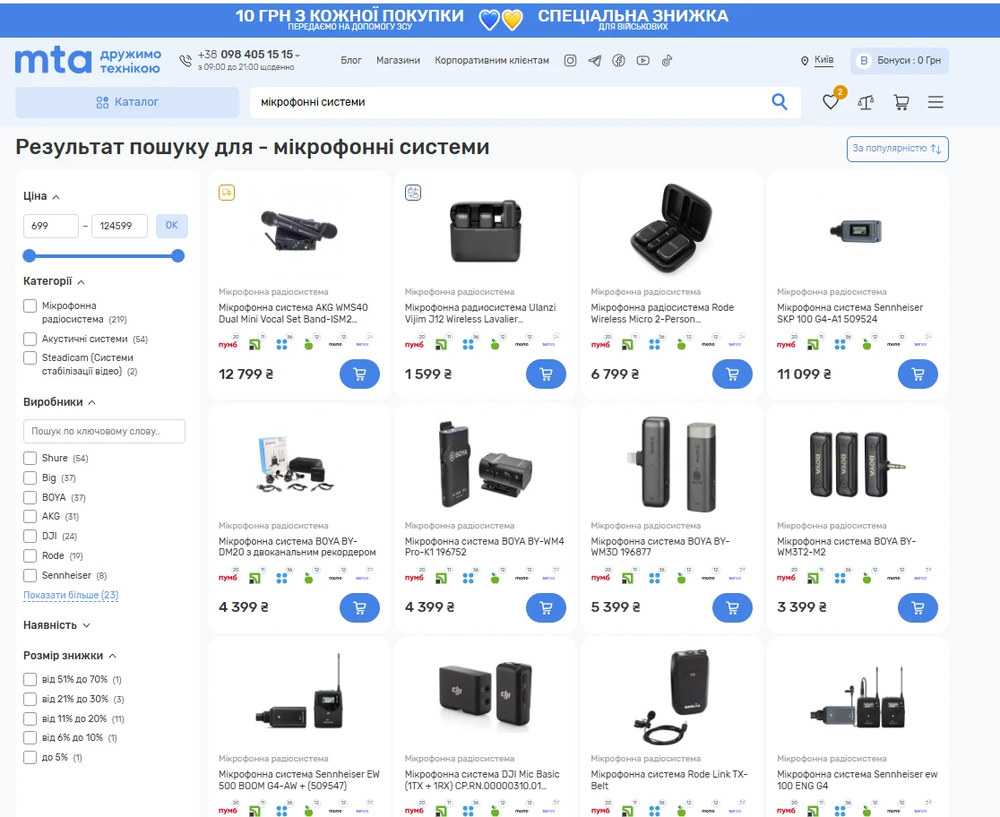This screenshot has height=817, width=1000.
Task: Open the BOYA BY-WM3D product image
Action: pyautogui.click(x=672, y=464)
